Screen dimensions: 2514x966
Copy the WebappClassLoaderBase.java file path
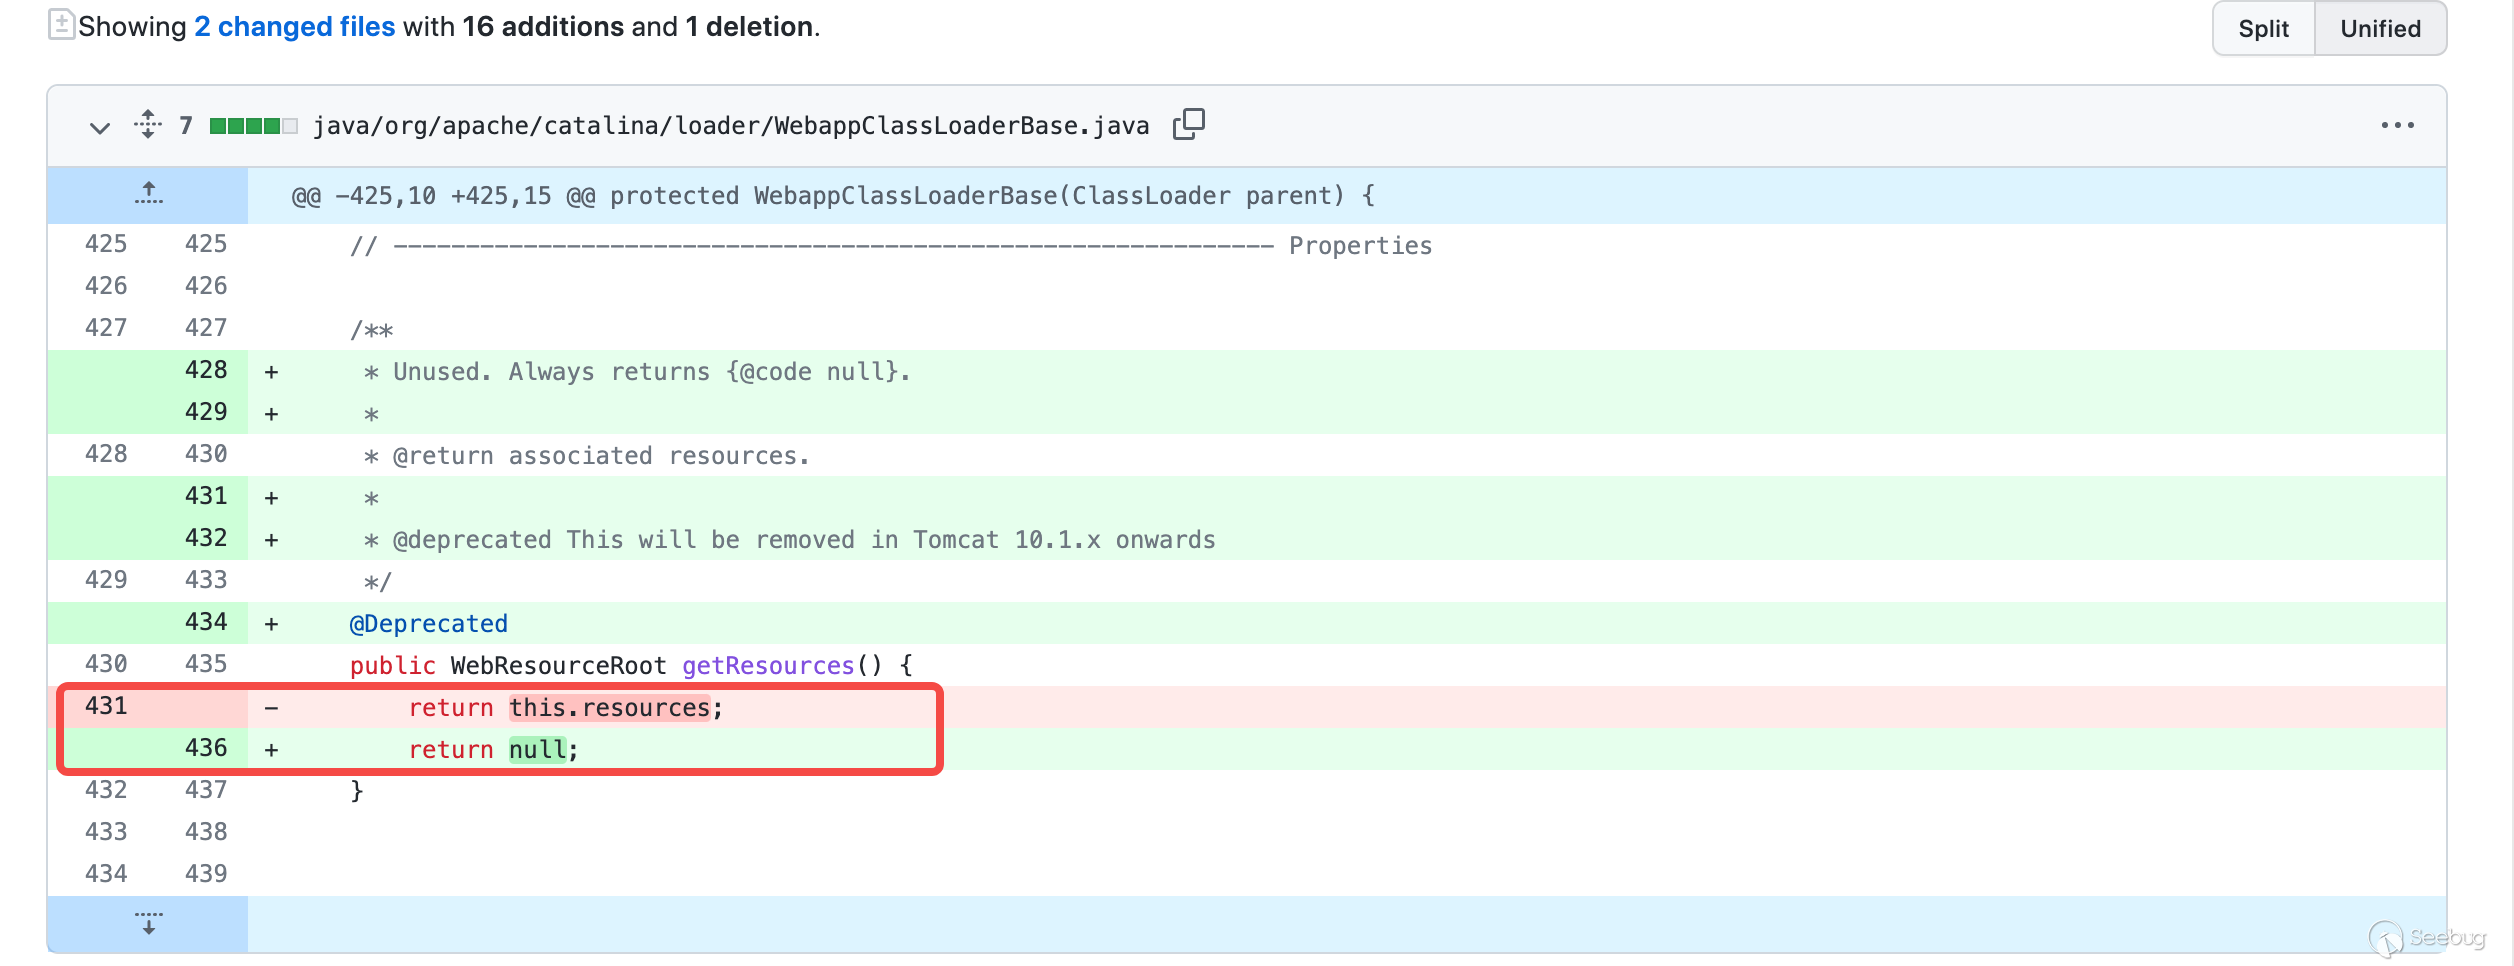(x=1188, y=124)
